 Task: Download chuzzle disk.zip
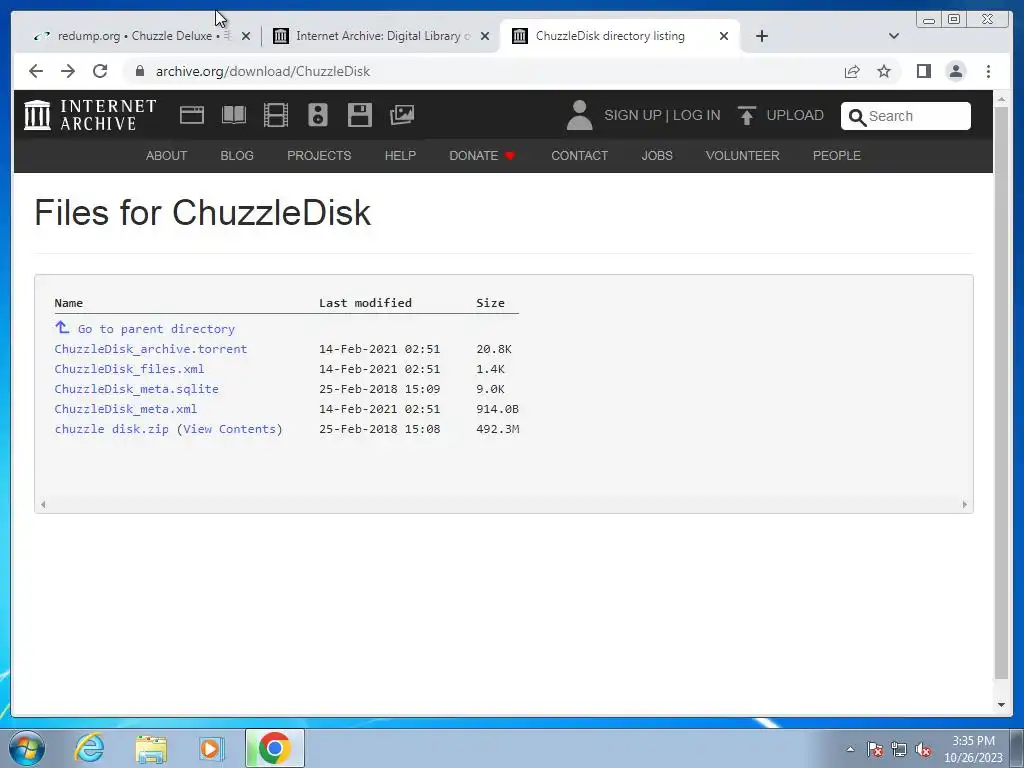click(x=112, y=429)
